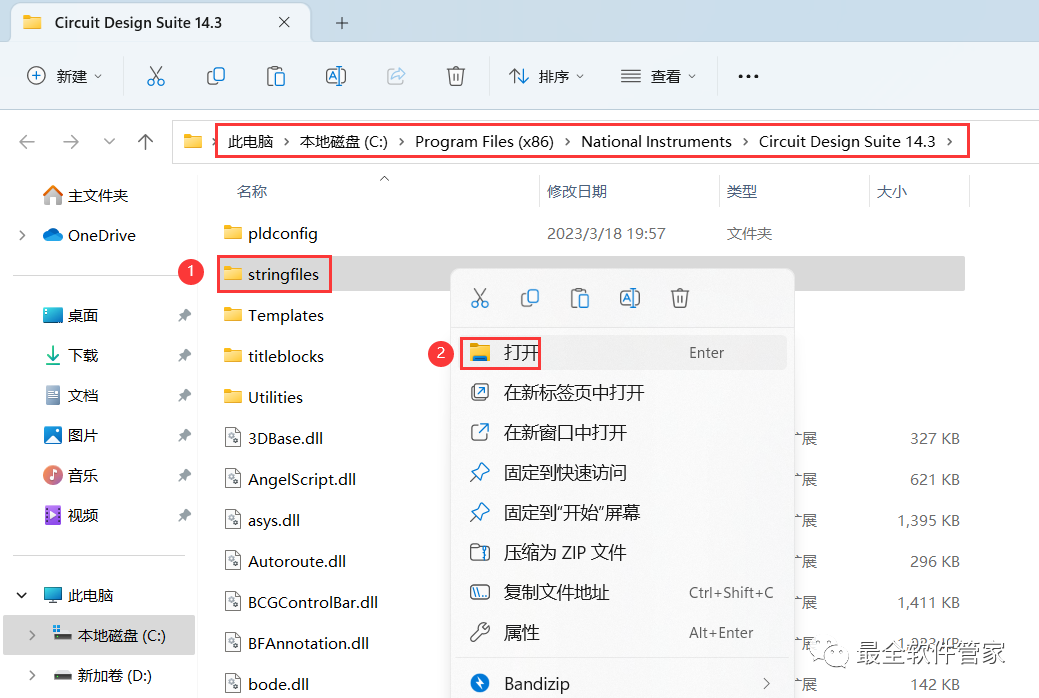Click the Paste icon in the top toolbar
This screenshot has height=698, width=1039.
[276, 76]
